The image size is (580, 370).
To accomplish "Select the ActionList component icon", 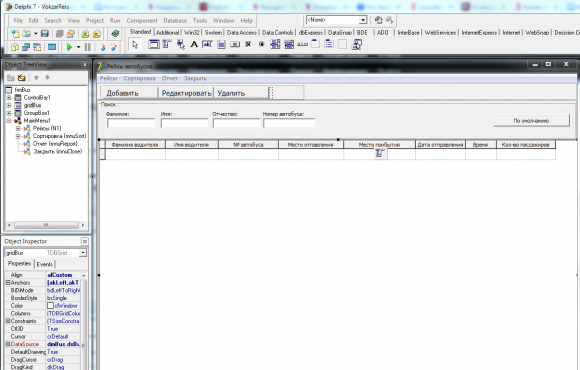I will click(357, 45).
